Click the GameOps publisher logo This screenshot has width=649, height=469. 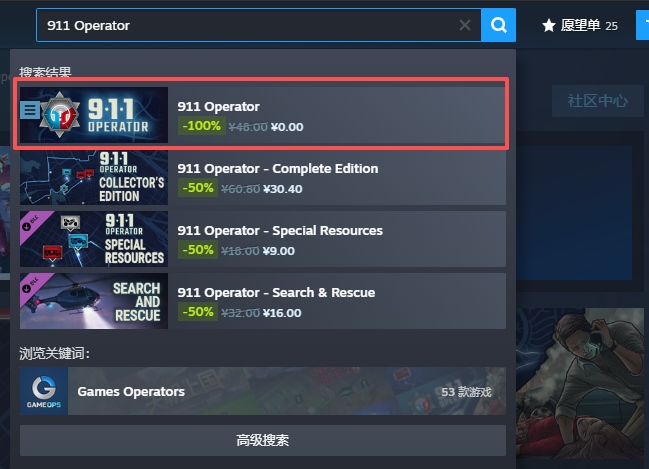tap(44, 391)
